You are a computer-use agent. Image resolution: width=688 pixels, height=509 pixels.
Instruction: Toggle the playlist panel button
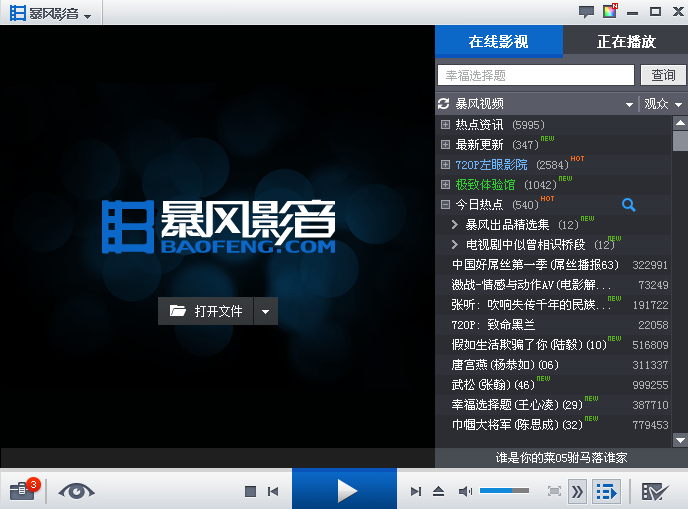pyautogui.click(x=607, y=491)
